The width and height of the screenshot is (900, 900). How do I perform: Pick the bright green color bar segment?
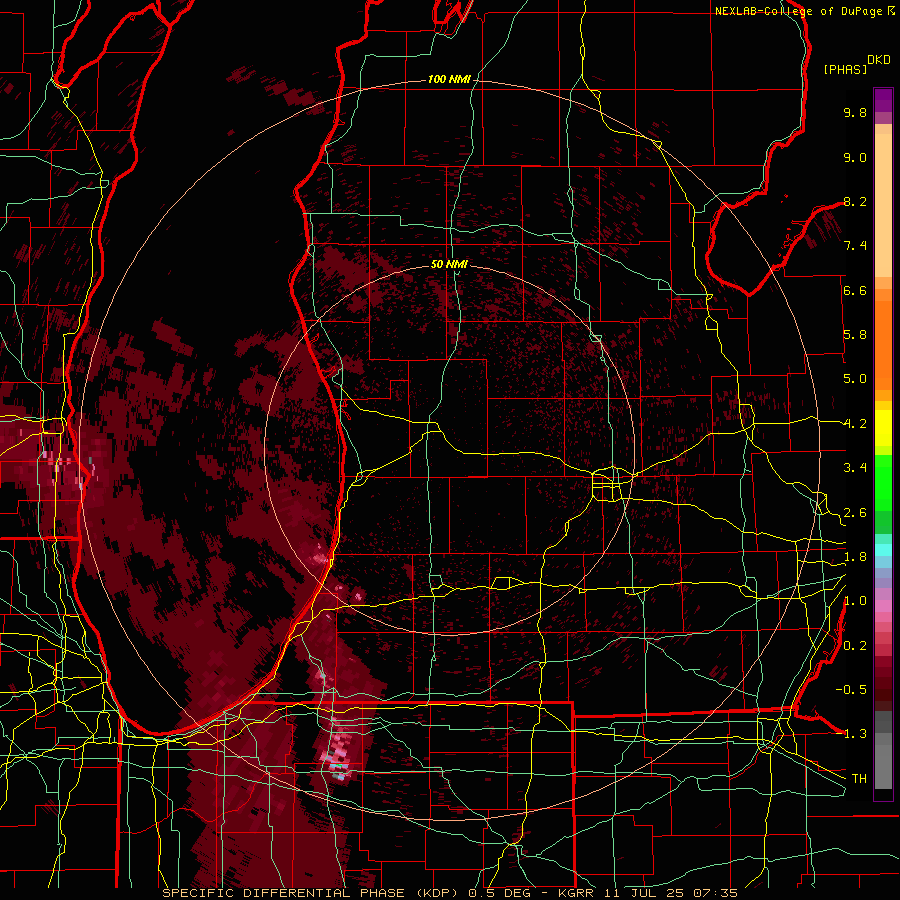click(x=883, y=482)
